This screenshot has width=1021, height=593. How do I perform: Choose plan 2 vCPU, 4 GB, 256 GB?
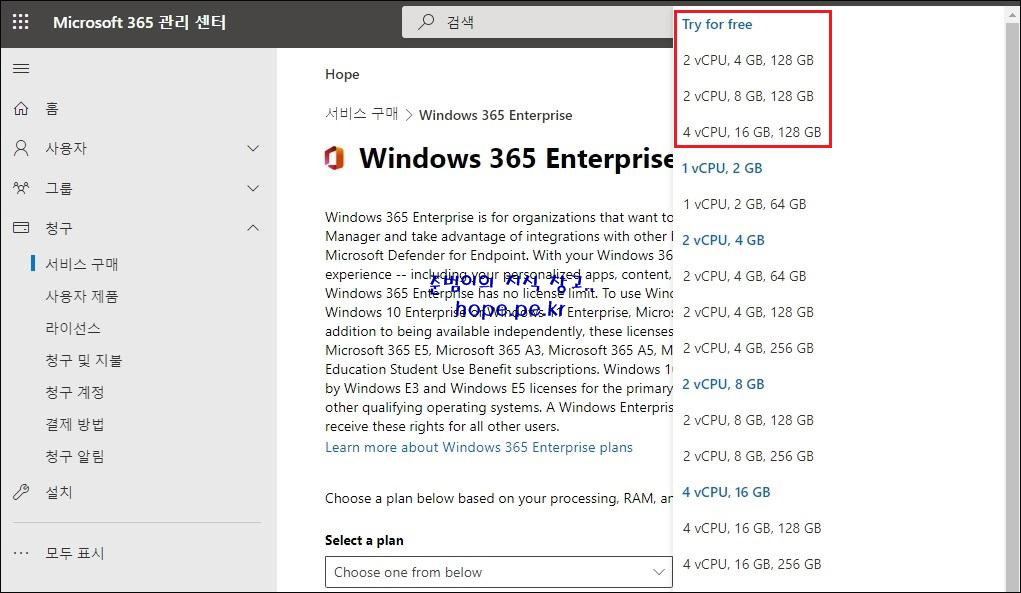coord(748,348)
